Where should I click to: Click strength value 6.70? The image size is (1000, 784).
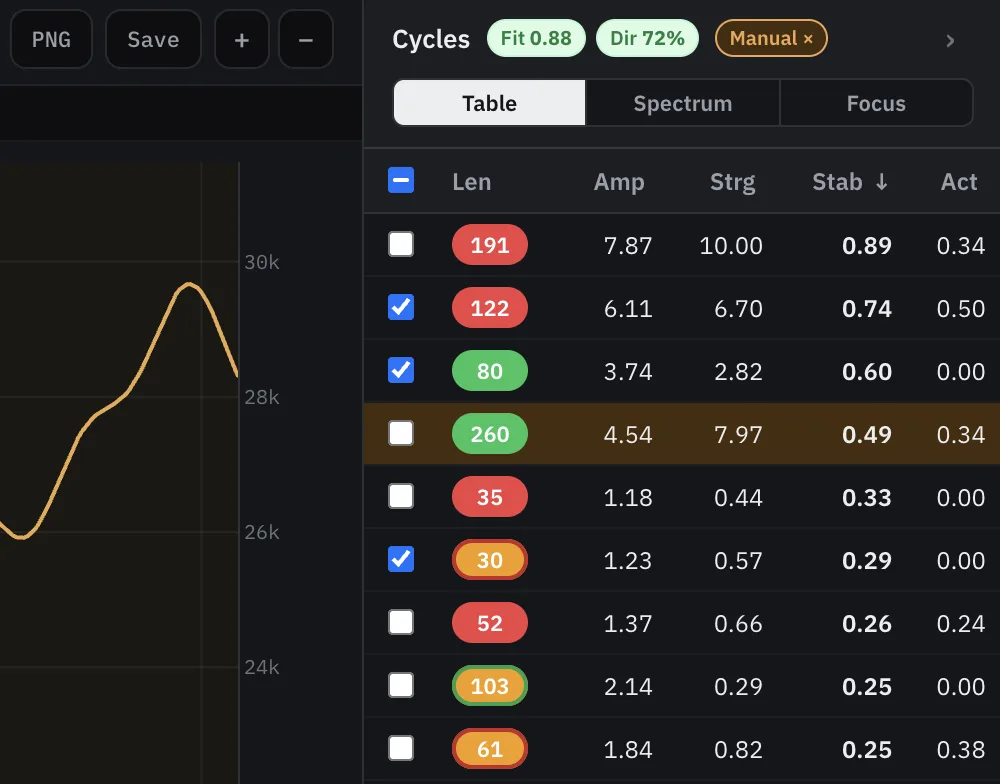point(738,309)
